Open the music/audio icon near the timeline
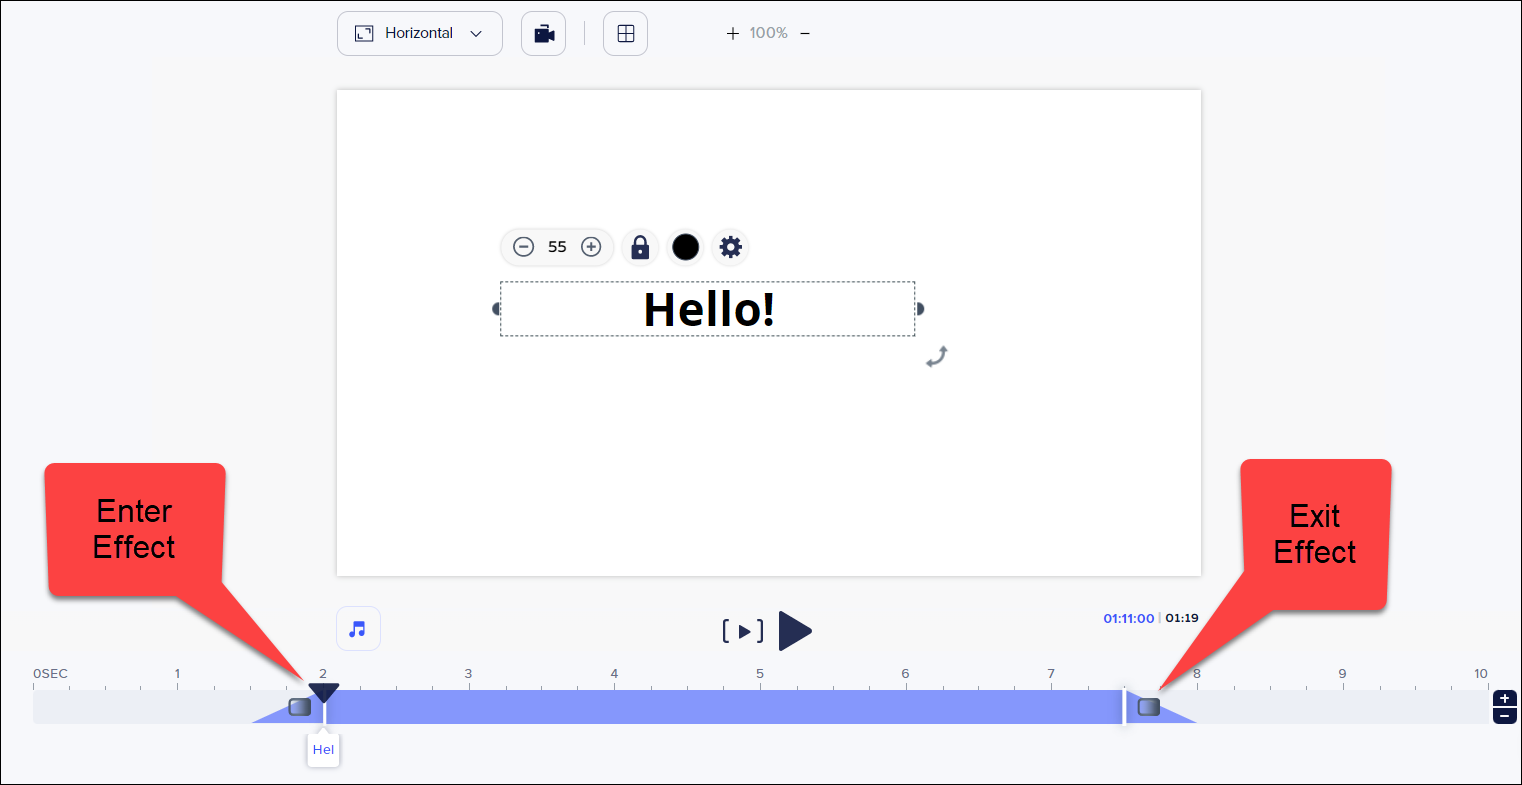 (358, 628)
